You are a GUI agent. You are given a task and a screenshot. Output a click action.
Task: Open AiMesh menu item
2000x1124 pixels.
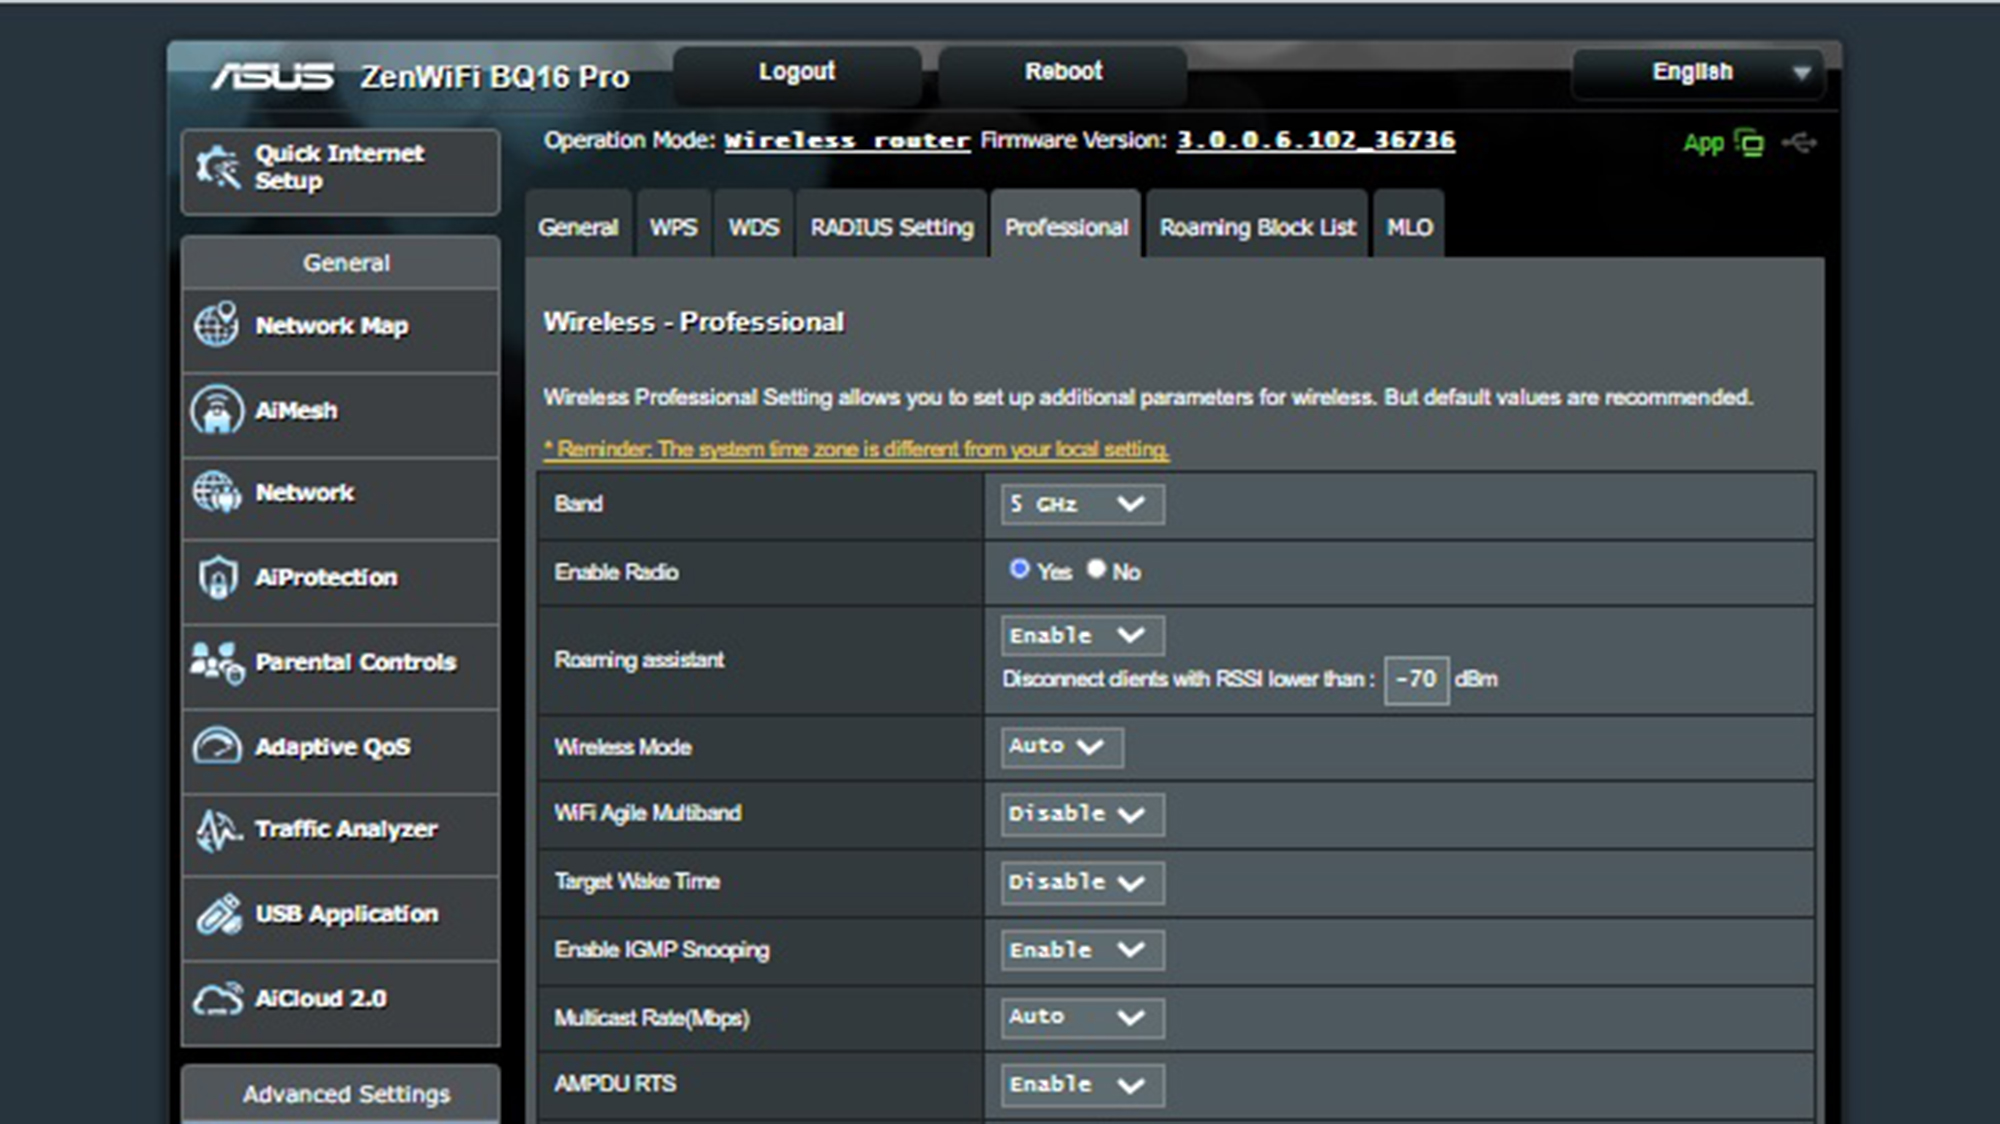340,414
